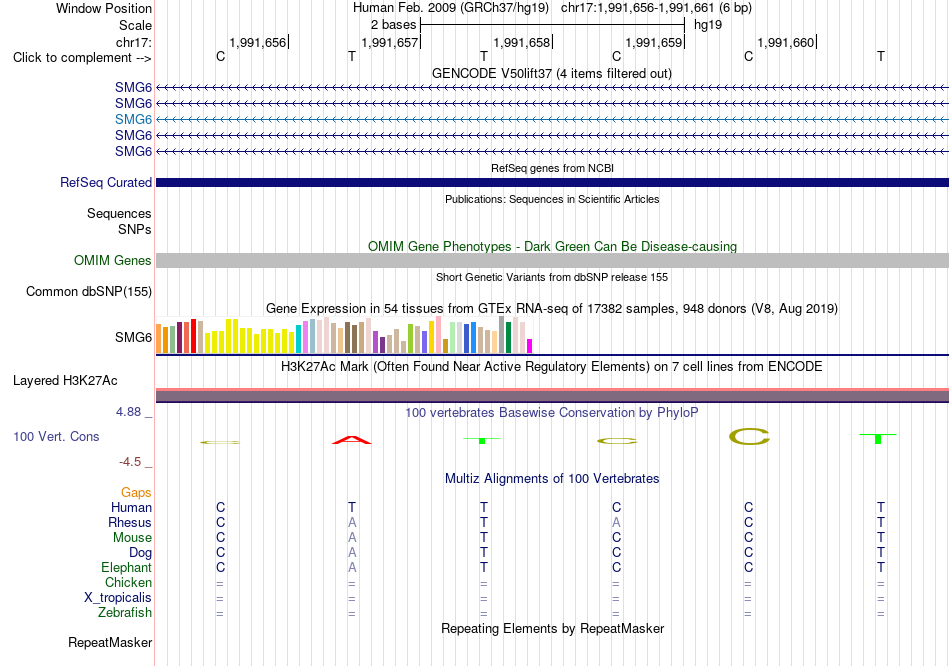This screenshot has width=950, height=666.
Task: Select the Chicken alignment row label
Action: tap(128, 582)
